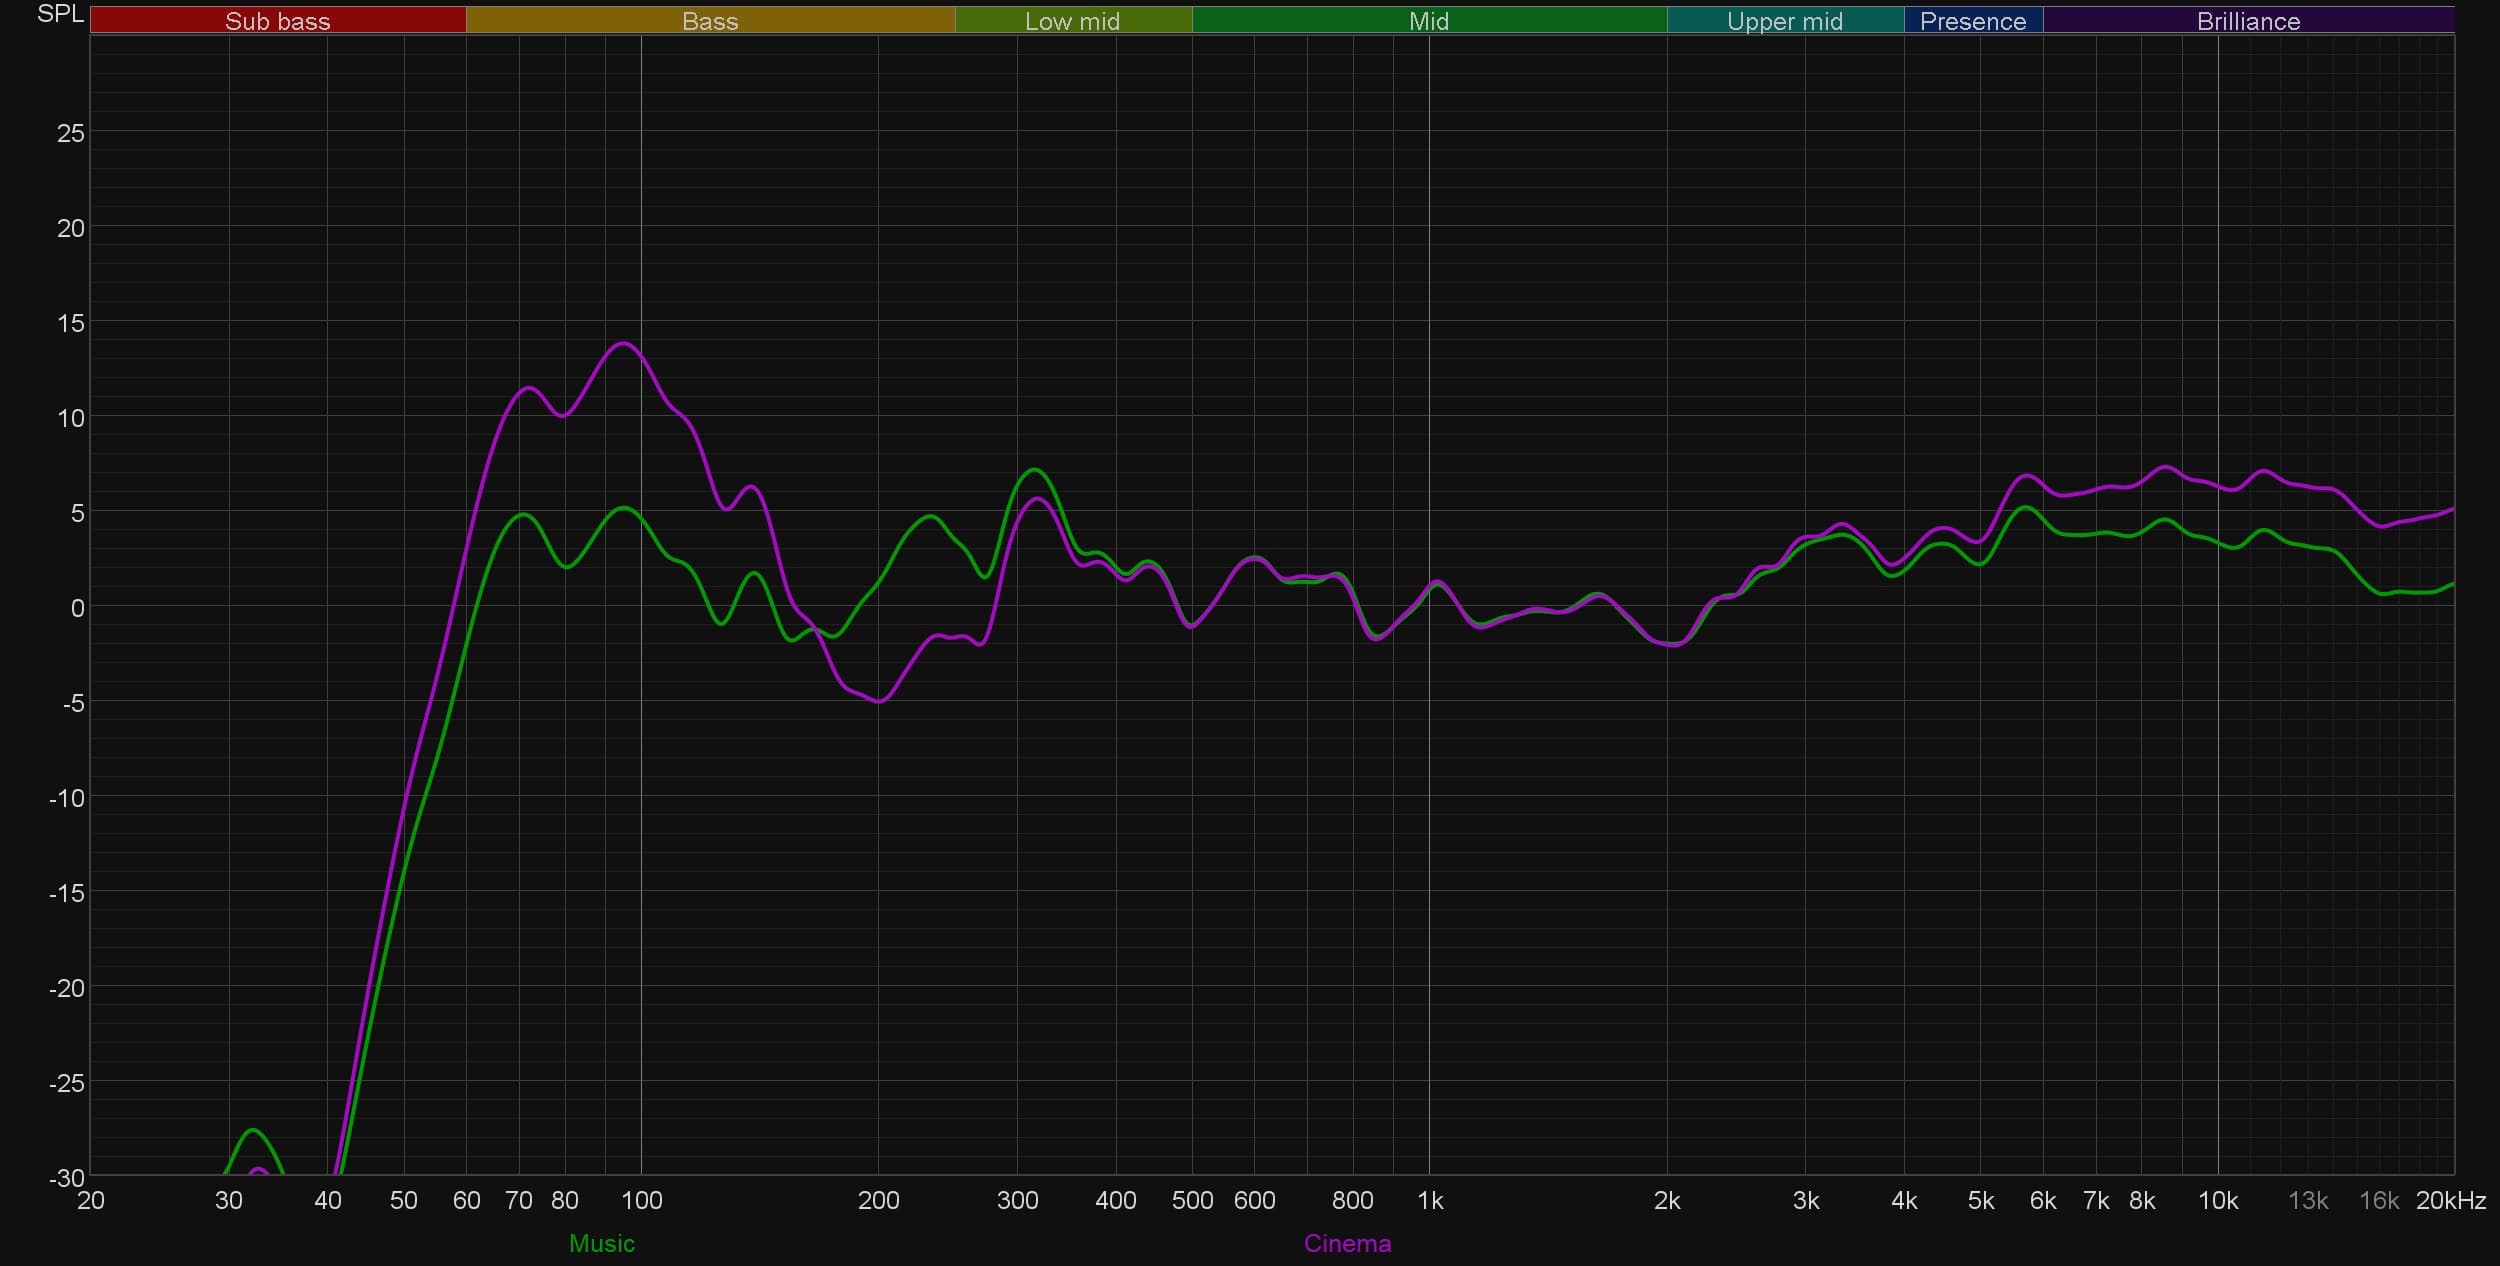Click the 0 dB level axis label
This screenshot has height=1266, width=2500.
(77, 608)
